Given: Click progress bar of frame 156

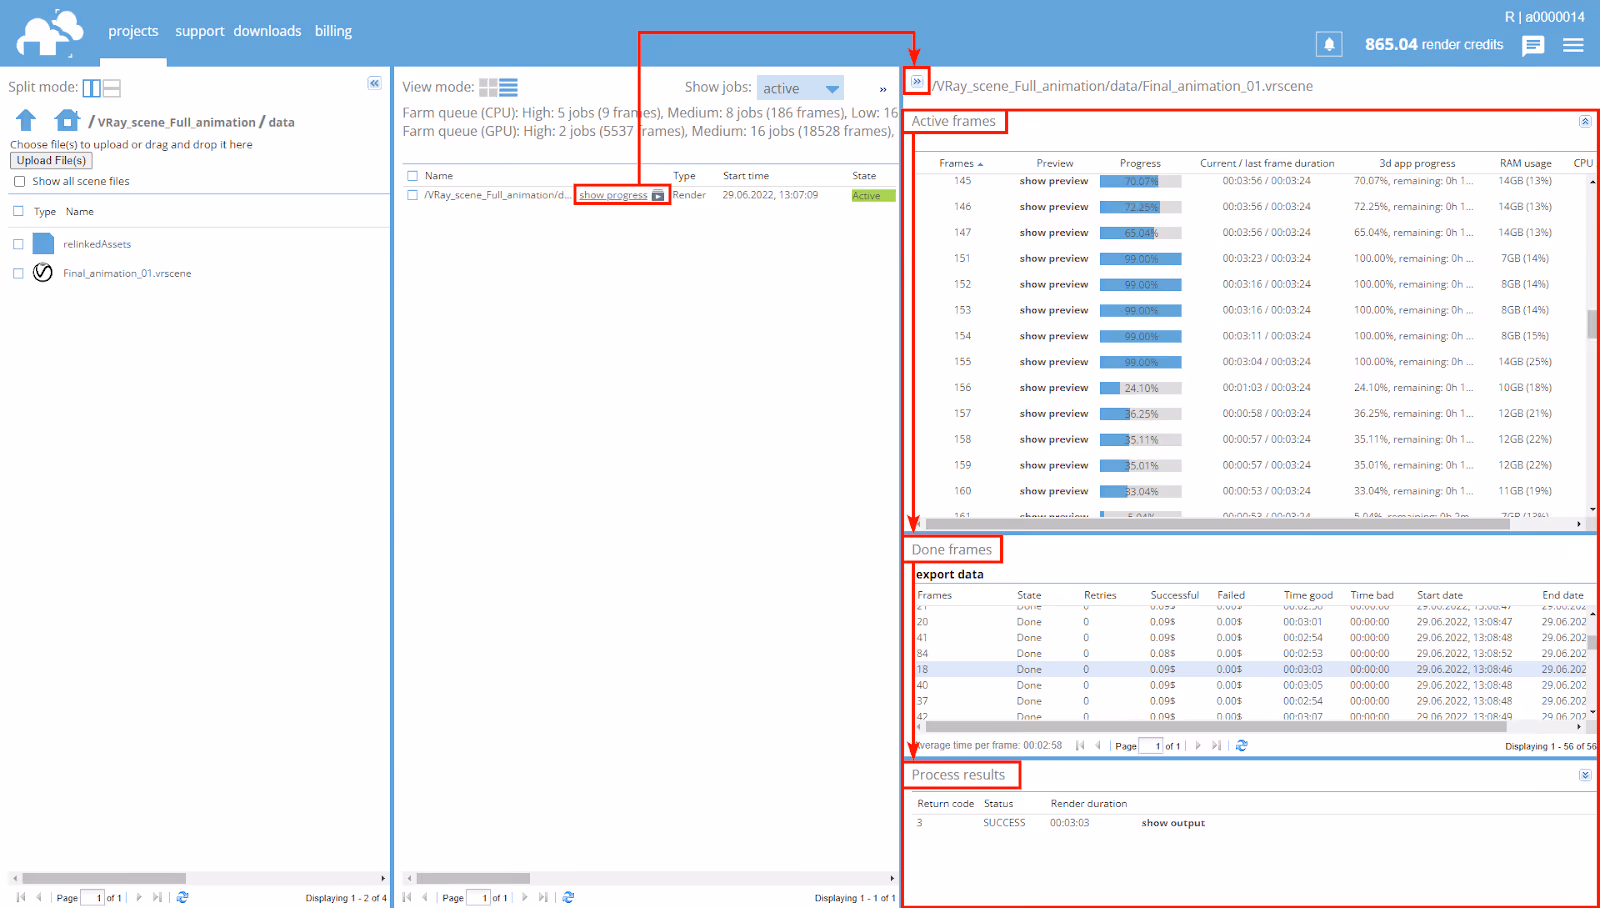Looking at the screenshot, I should (1140, 388).
